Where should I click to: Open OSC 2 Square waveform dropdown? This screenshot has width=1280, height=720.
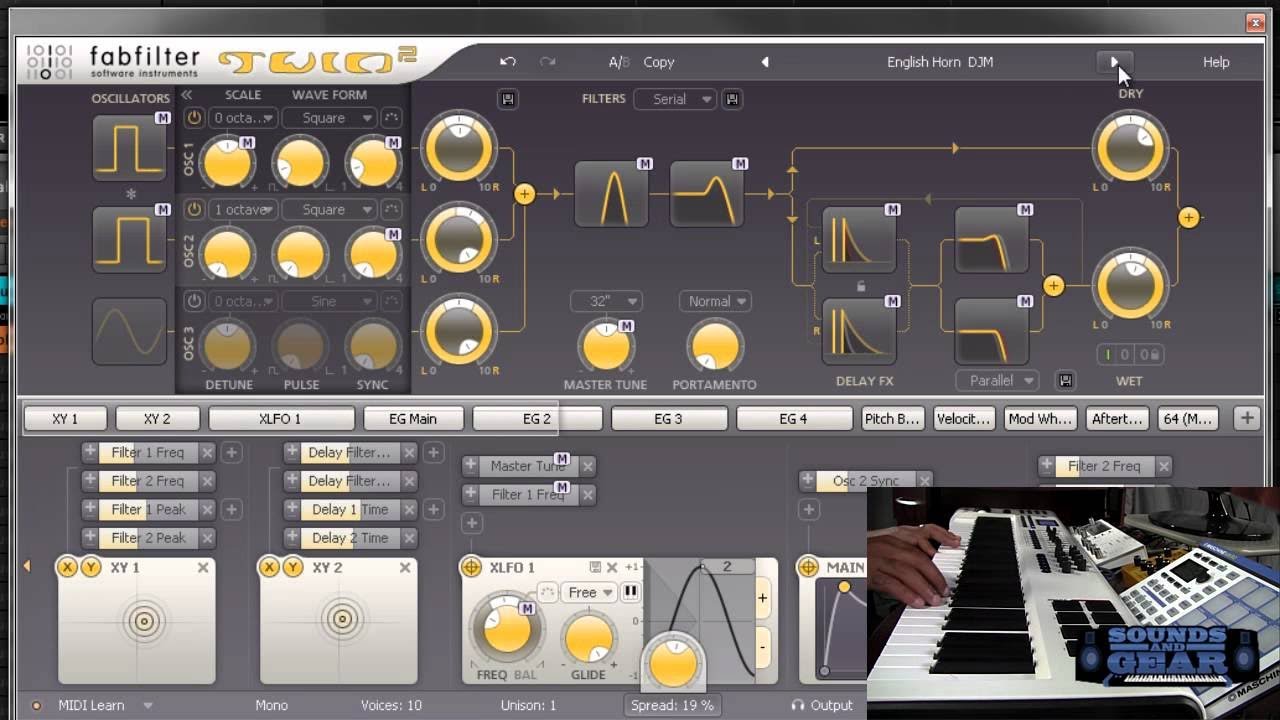329,210
